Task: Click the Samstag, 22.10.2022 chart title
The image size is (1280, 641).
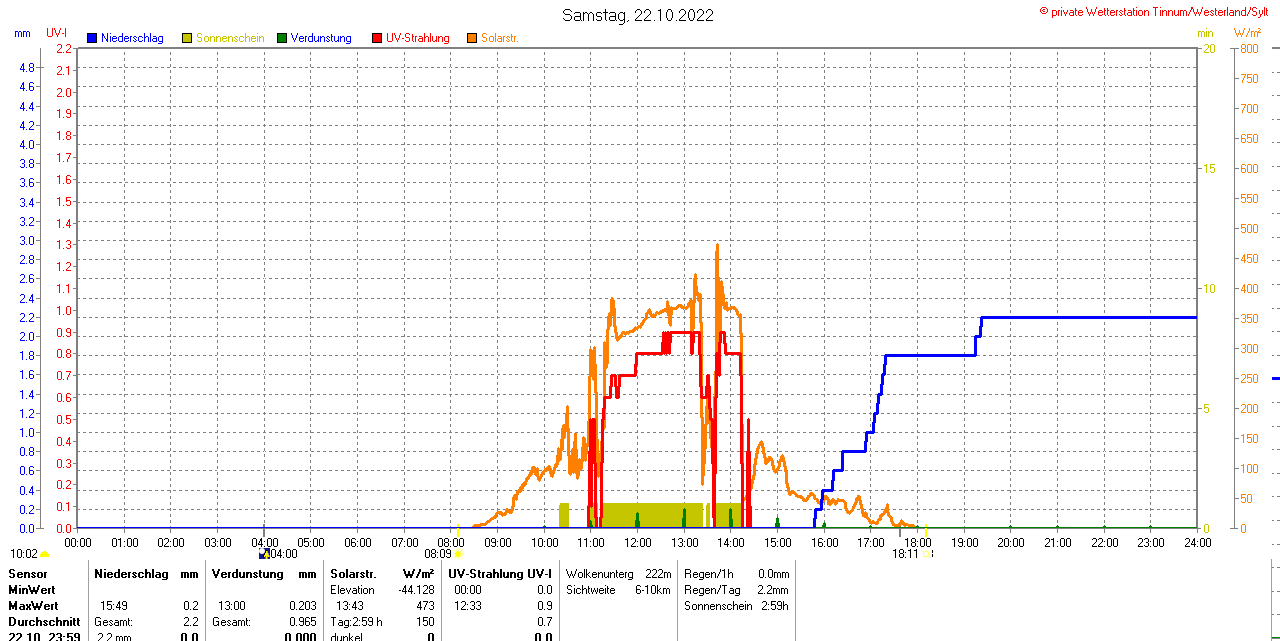Action: point(638,15)
